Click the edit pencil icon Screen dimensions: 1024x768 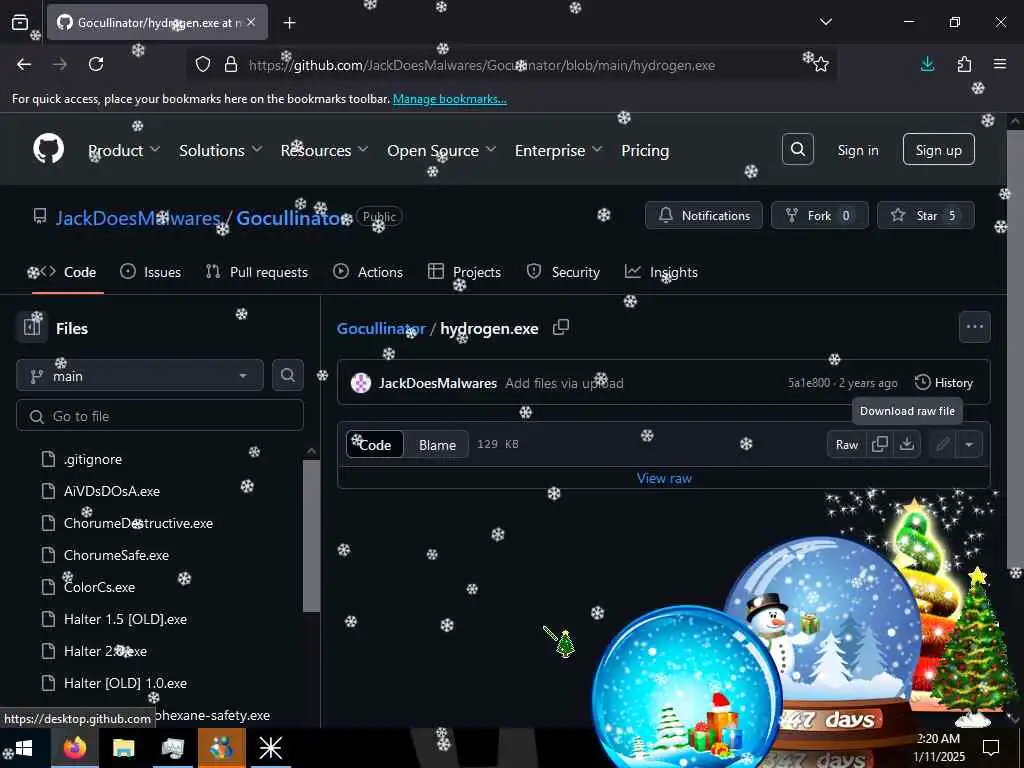tap(942, 444)
